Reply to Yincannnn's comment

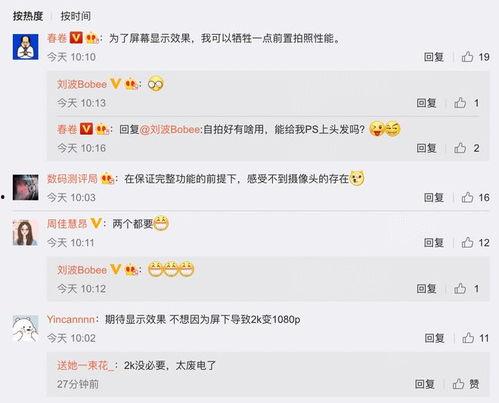[435, 338]
